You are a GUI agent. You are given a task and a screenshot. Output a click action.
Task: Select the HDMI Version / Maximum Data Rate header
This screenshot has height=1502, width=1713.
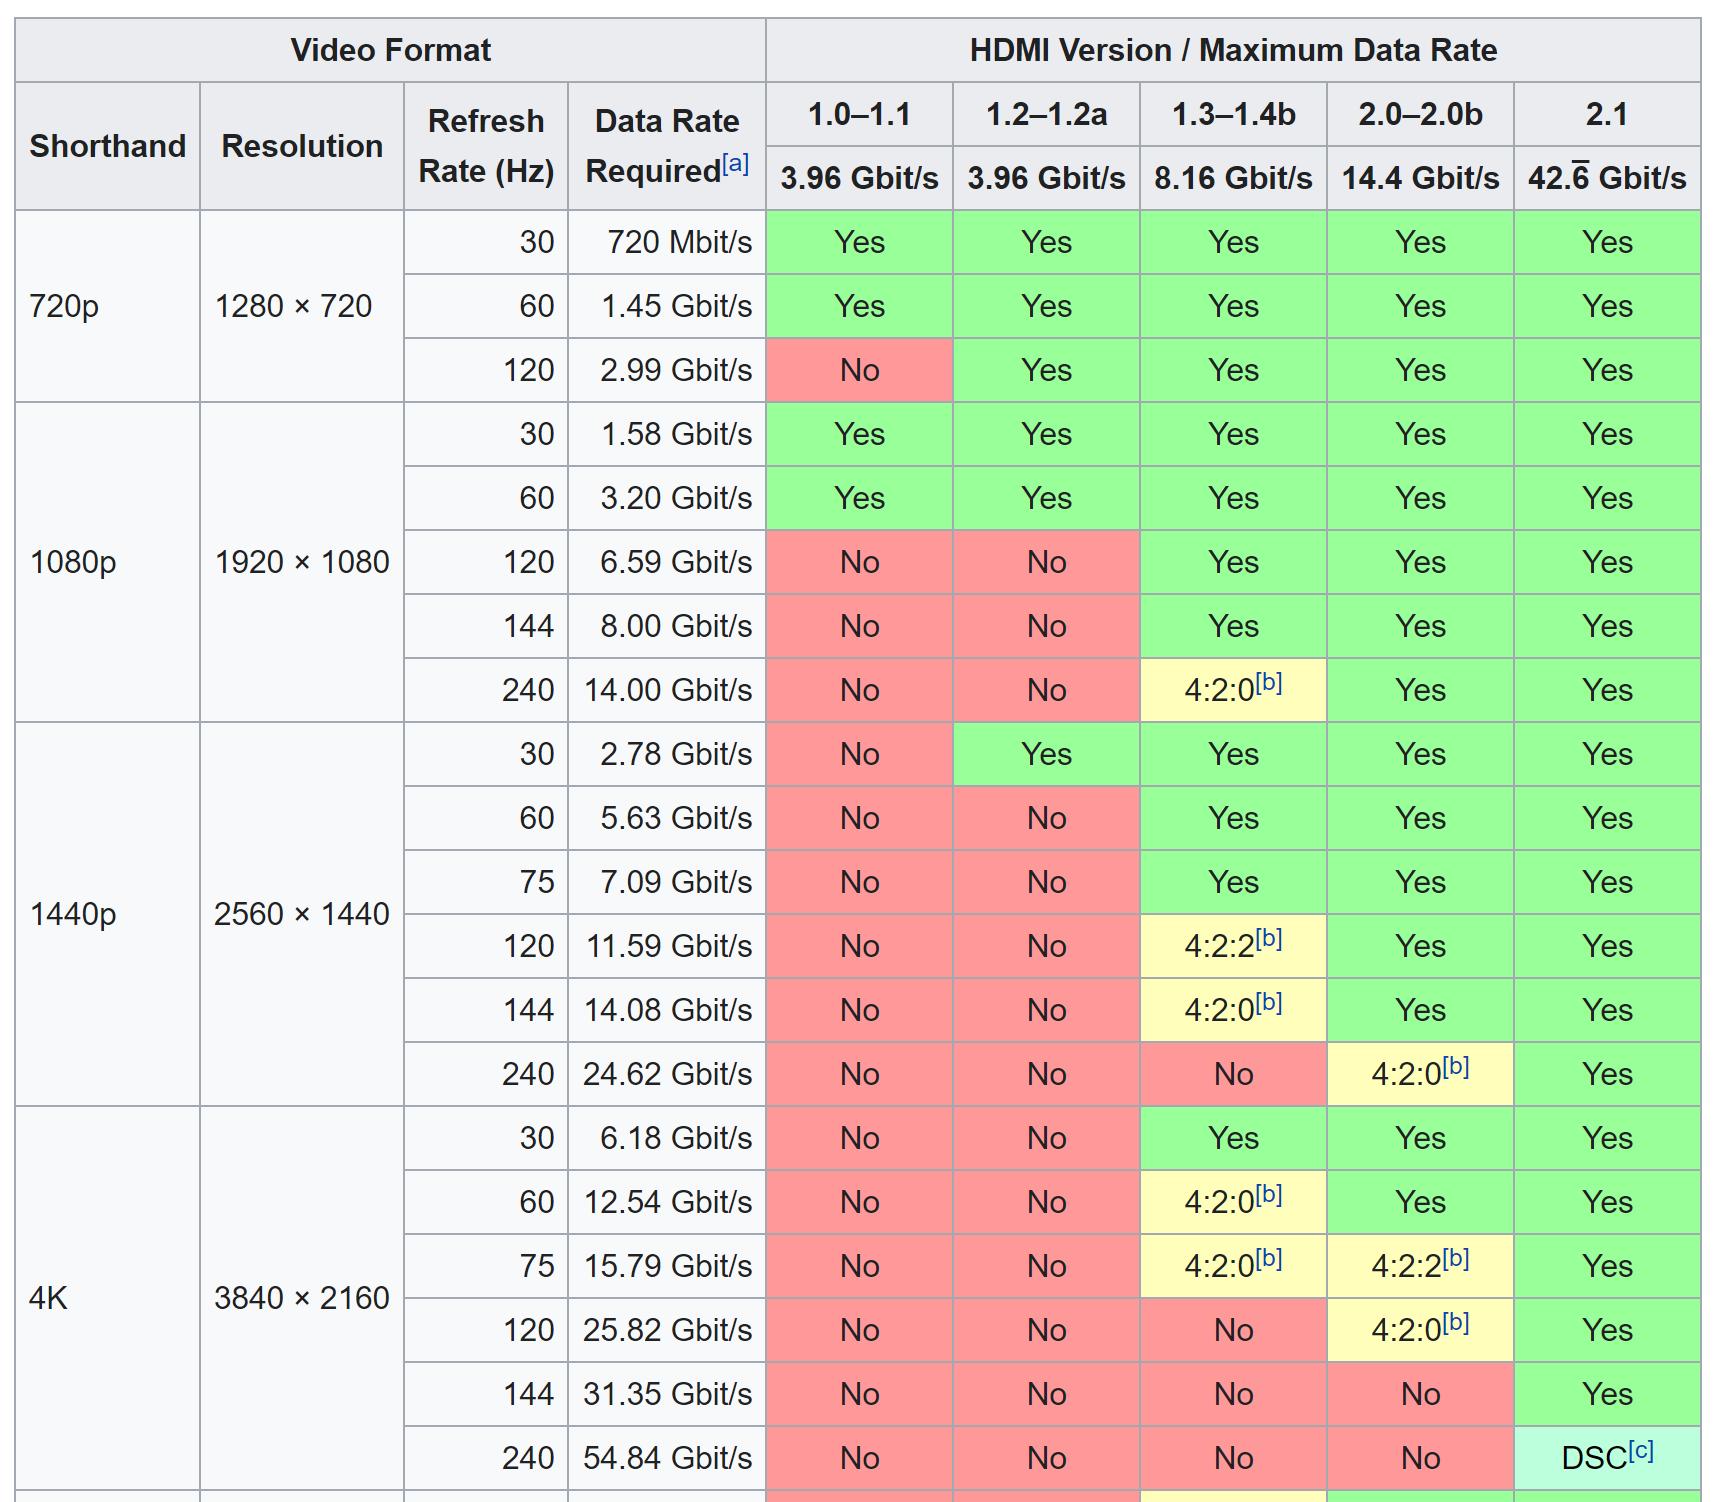tap(1232, 50)
